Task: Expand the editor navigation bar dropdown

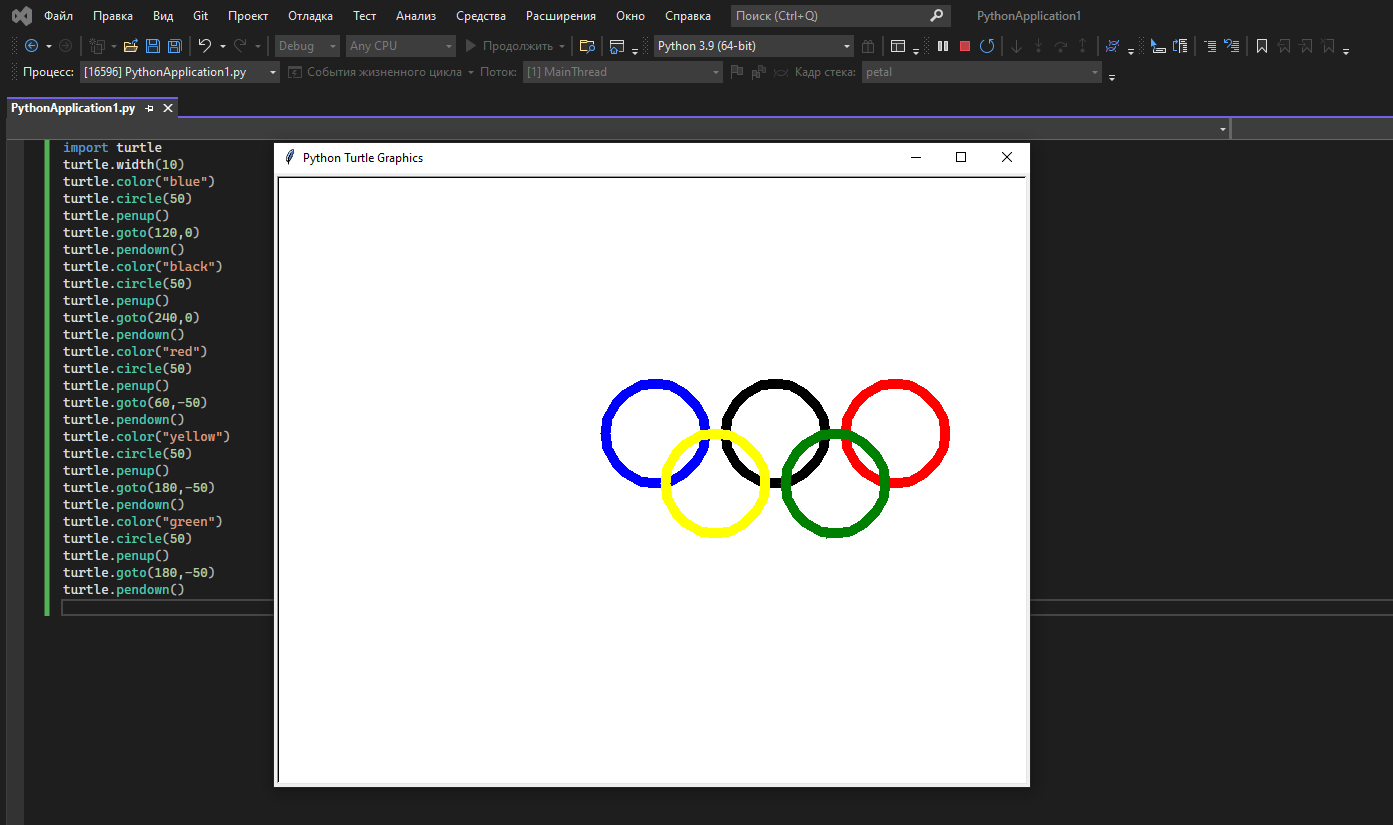Action: [x=1223, y=130]
